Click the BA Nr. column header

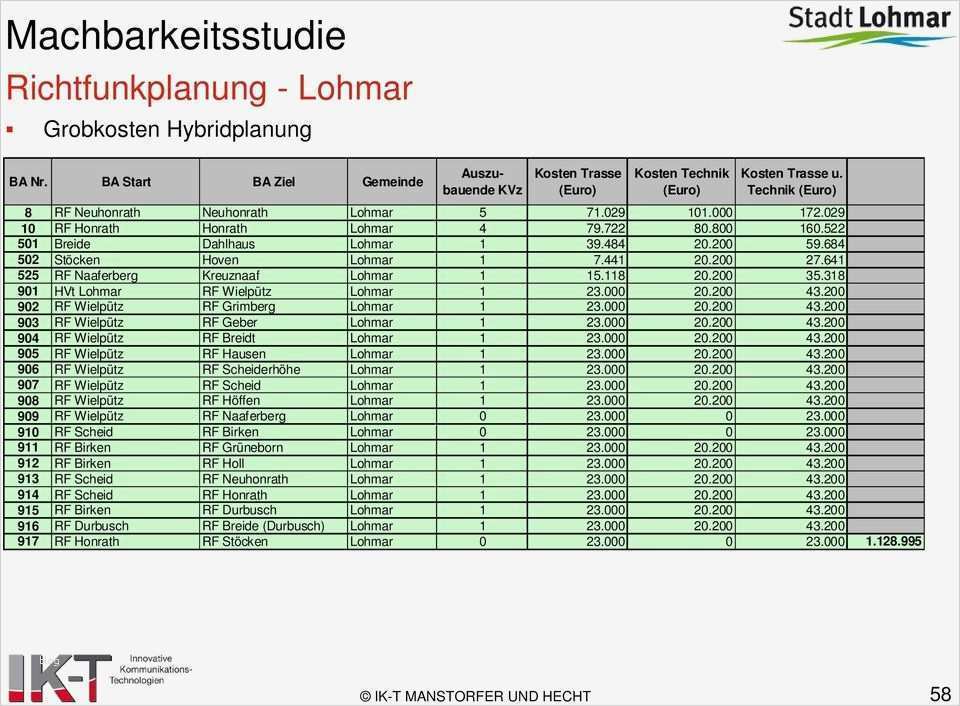click(x=27, y=182)
